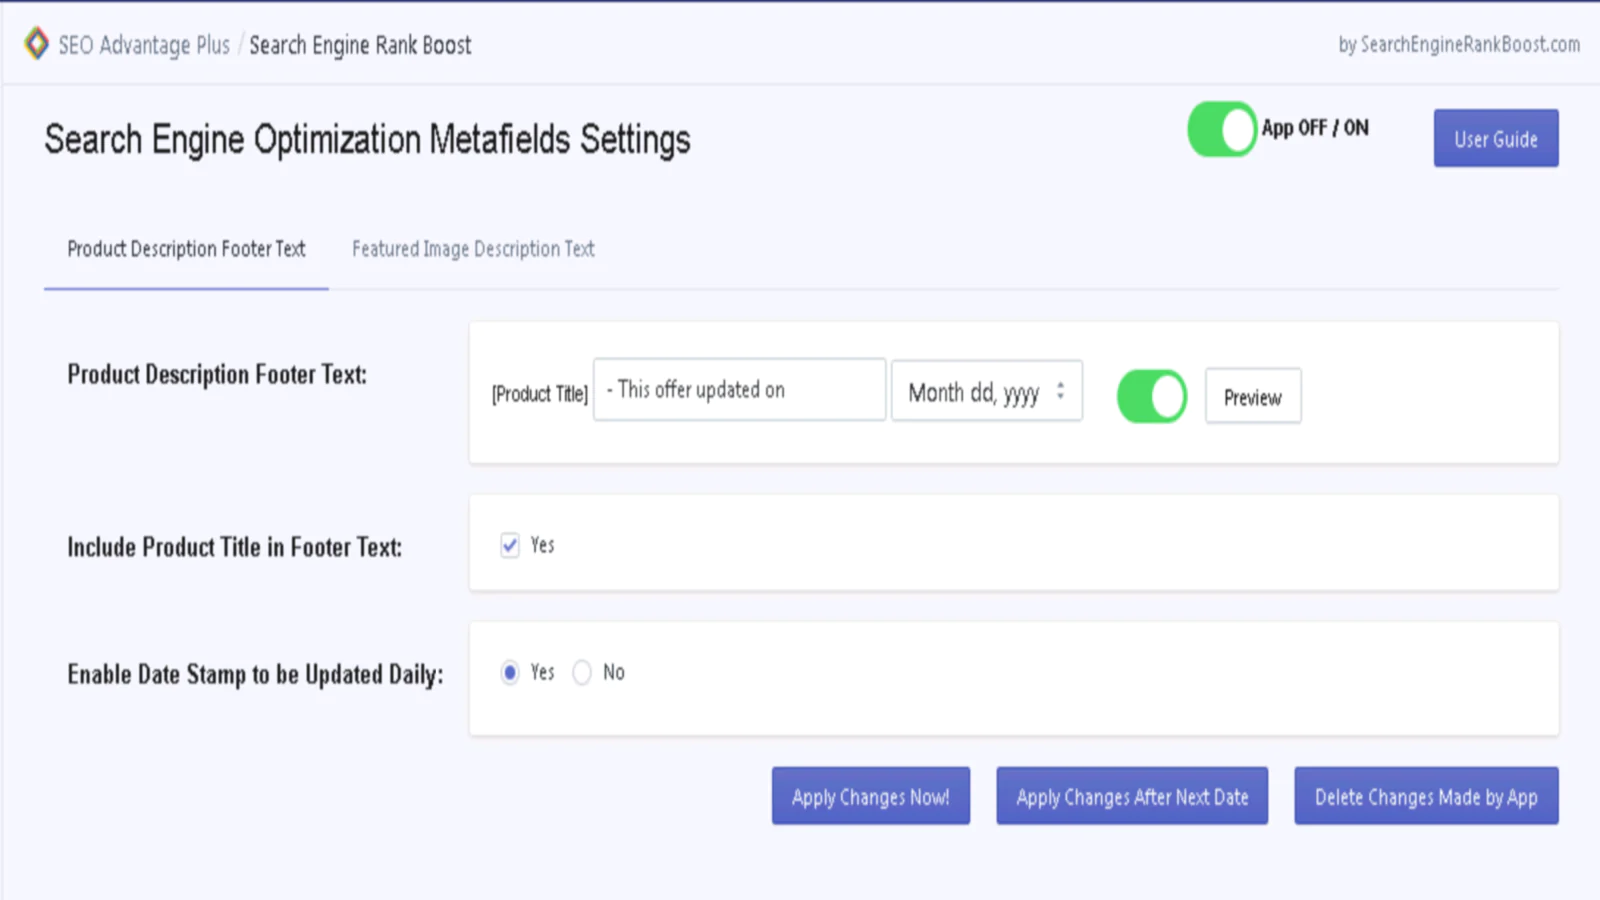The image size is (1600, 900).
Task: Preview the product description footer text
Action: [1252, 397]
